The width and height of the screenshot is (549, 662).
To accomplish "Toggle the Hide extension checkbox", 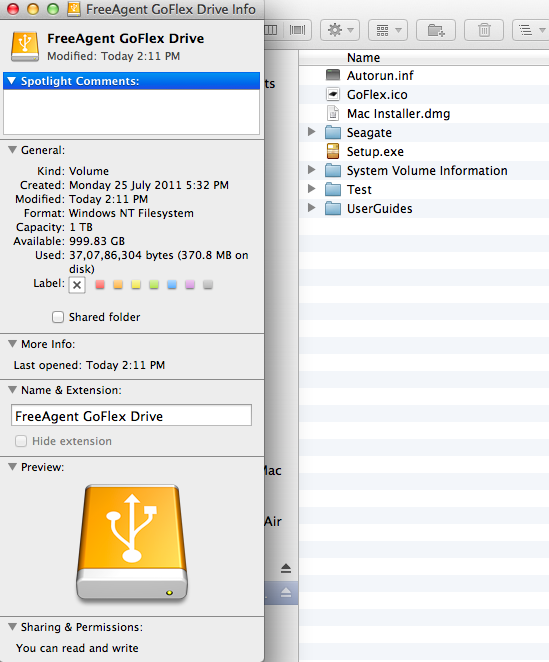I will pos(21,441).
